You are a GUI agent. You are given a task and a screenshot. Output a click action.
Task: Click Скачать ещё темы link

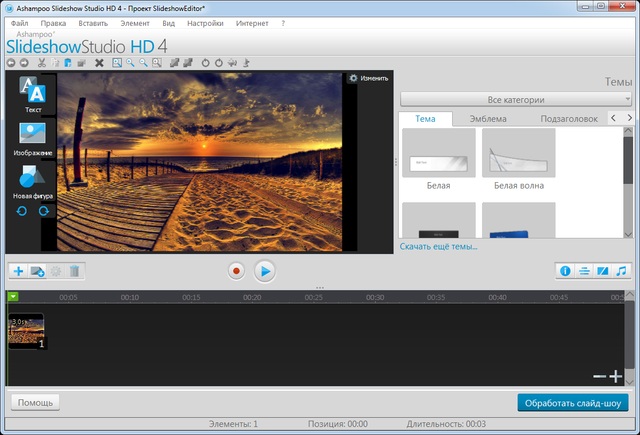[x=439, y=246]
